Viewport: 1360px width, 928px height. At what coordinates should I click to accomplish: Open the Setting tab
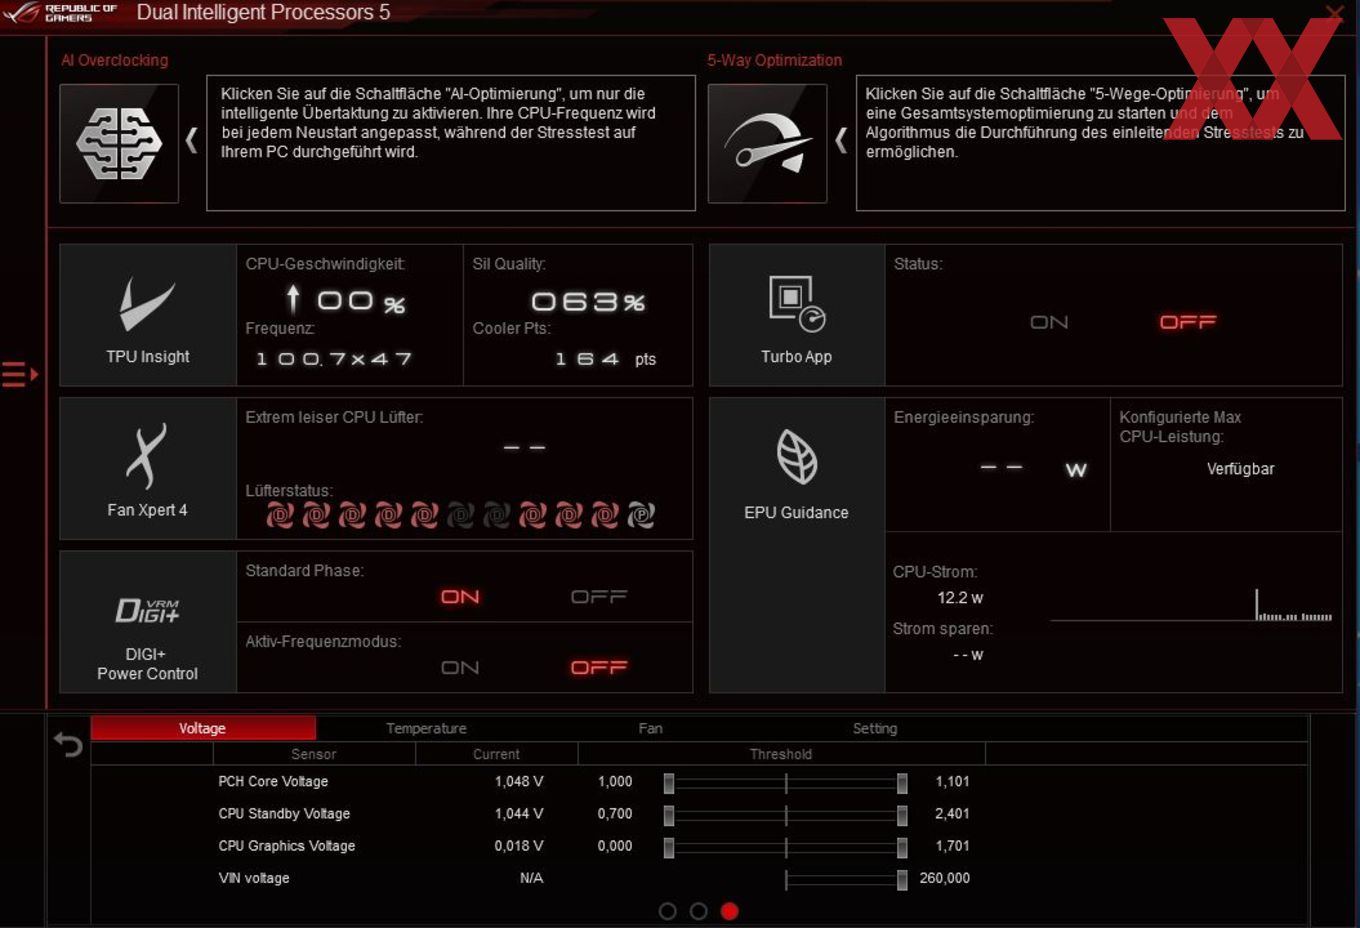tap(875, 728)
